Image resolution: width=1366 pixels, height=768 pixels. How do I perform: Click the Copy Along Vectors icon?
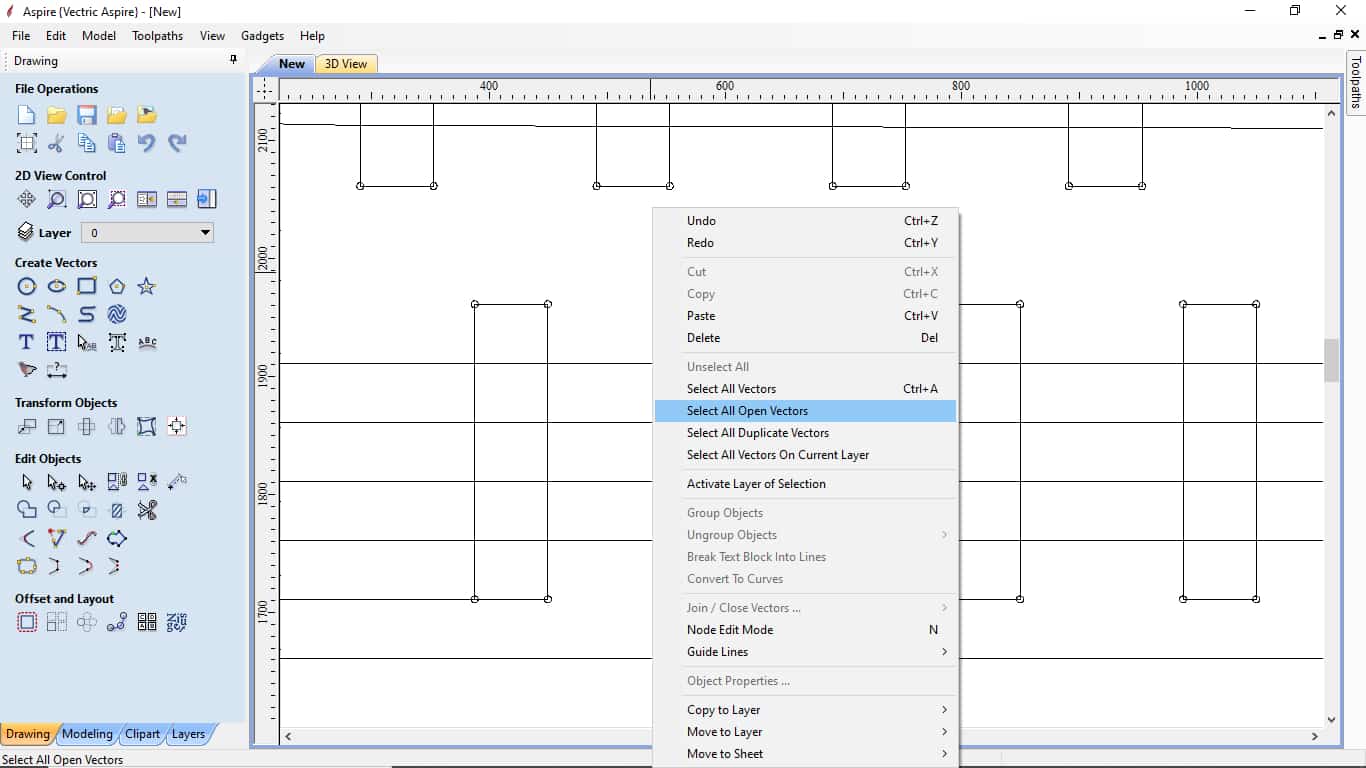[117, 622]
